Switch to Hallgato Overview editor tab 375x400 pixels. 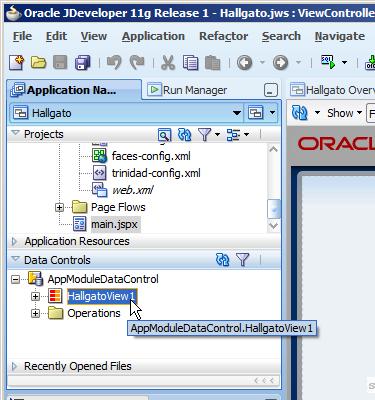click(x=332, y=90)
